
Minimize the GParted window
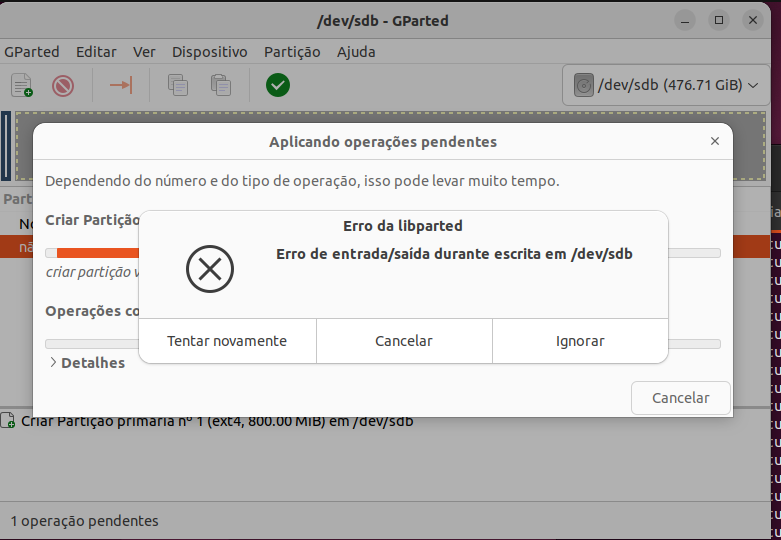[x=685, y=20]
